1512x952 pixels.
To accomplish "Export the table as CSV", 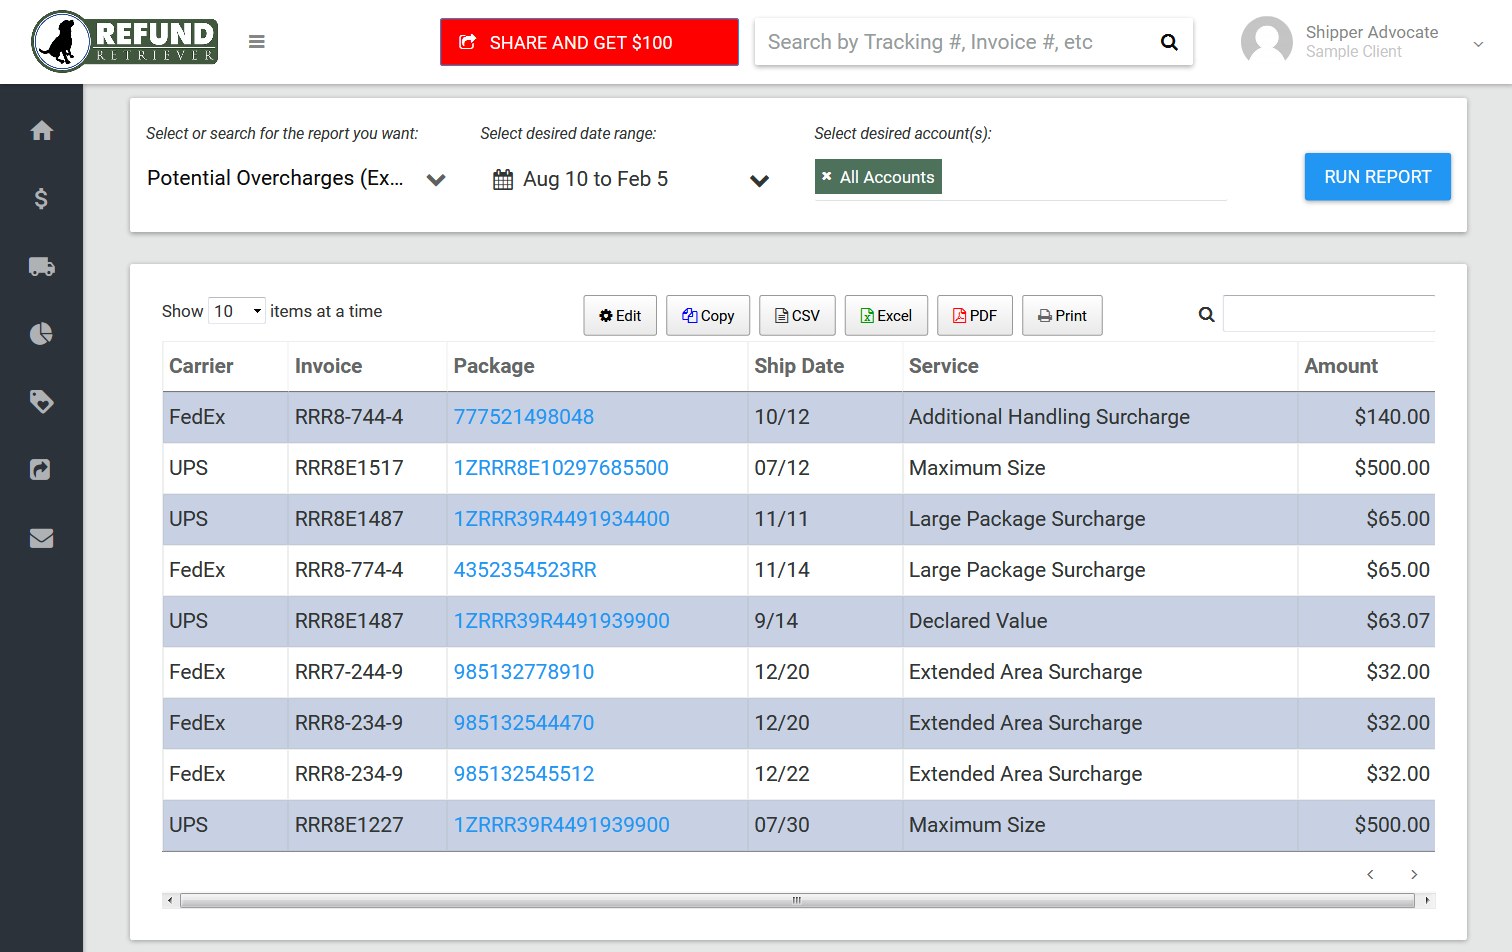I will [797, 316].
